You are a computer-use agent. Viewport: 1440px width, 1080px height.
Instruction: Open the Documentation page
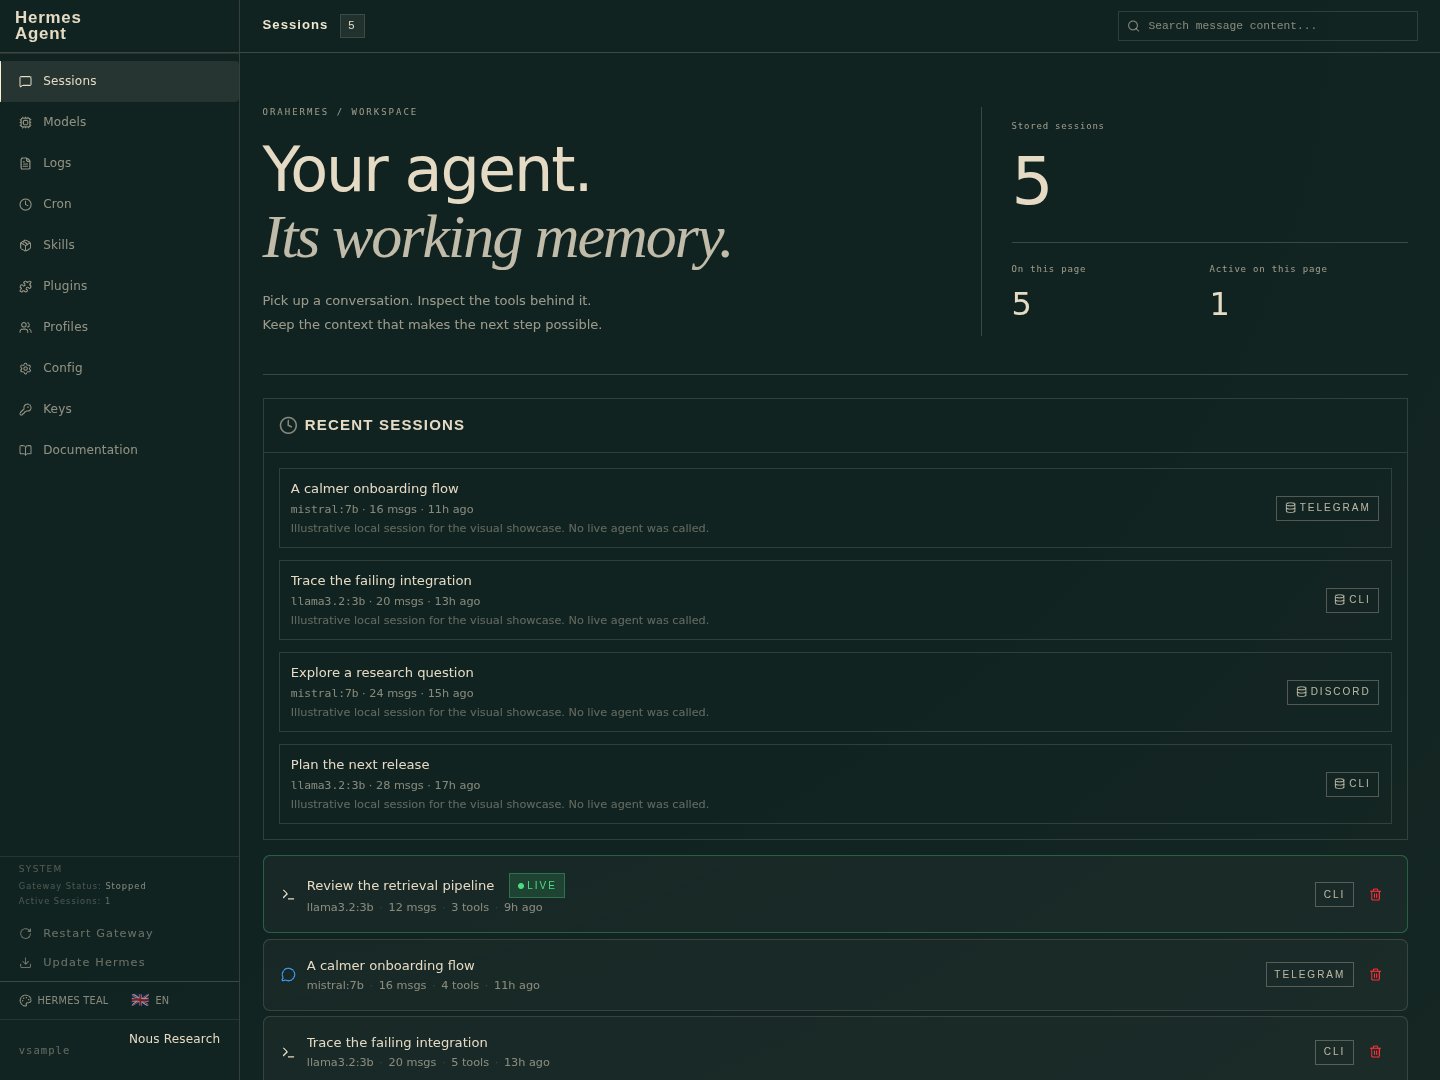119,450
